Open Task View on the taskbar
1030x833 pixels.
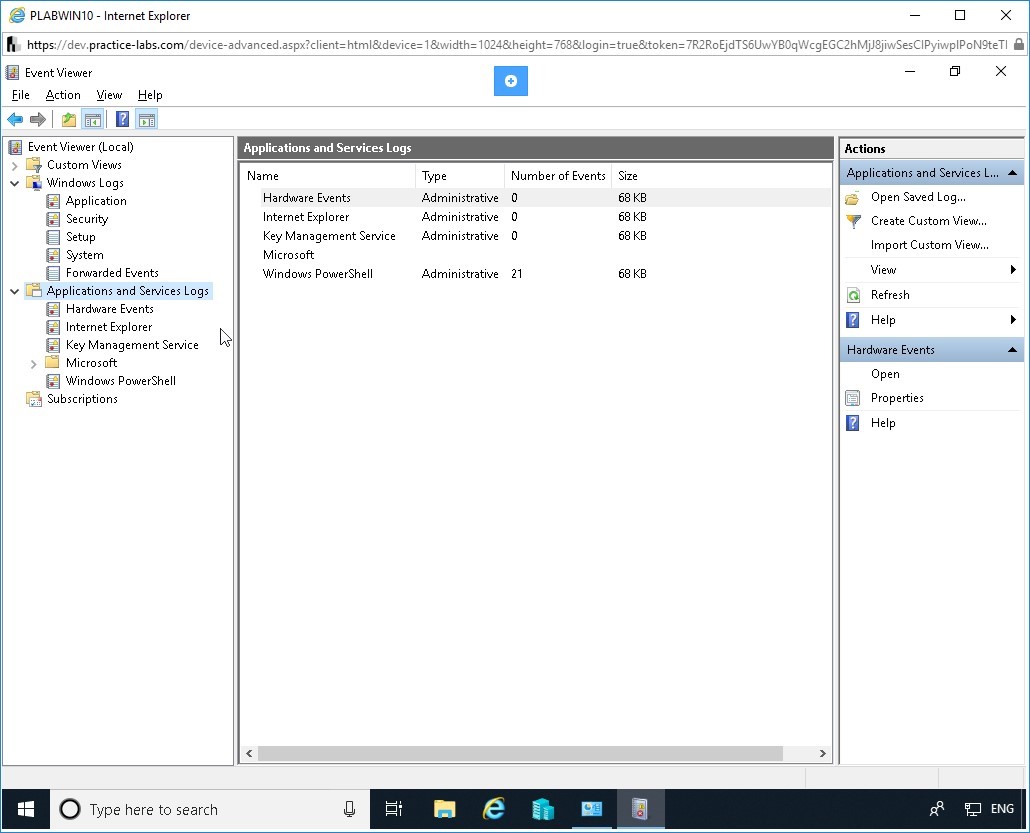click(393, 809)
